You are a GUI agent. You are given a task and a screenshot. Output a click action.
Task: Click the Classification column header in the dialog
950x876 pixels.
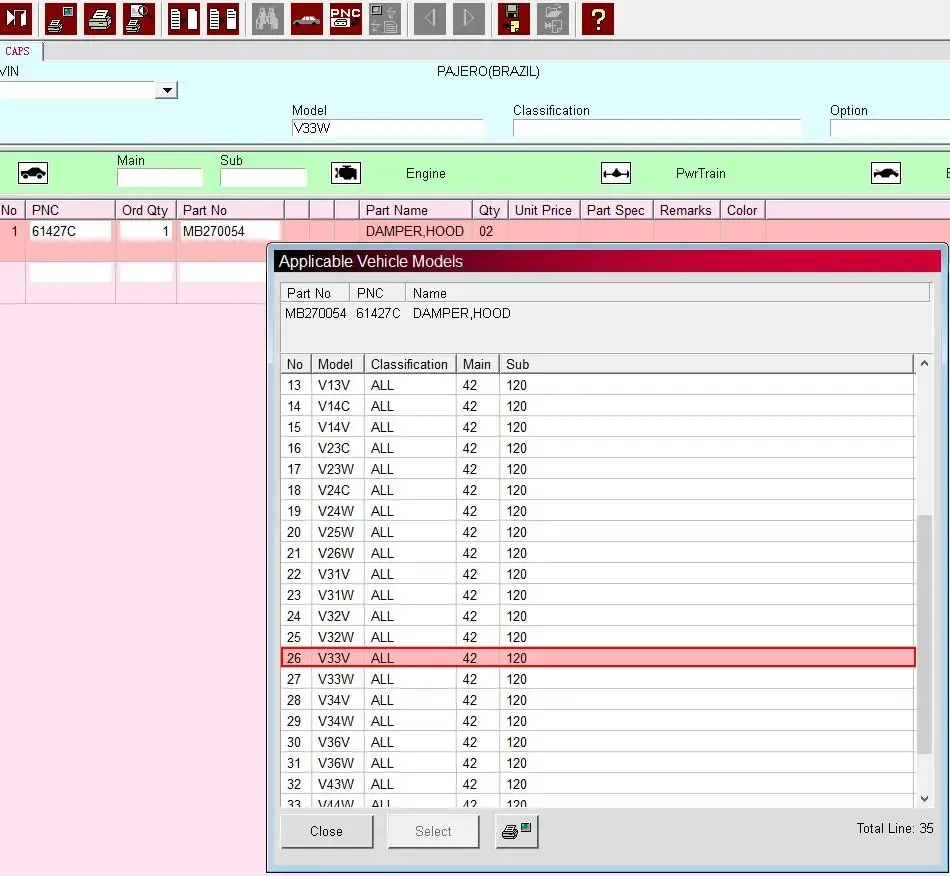(410, 364)
